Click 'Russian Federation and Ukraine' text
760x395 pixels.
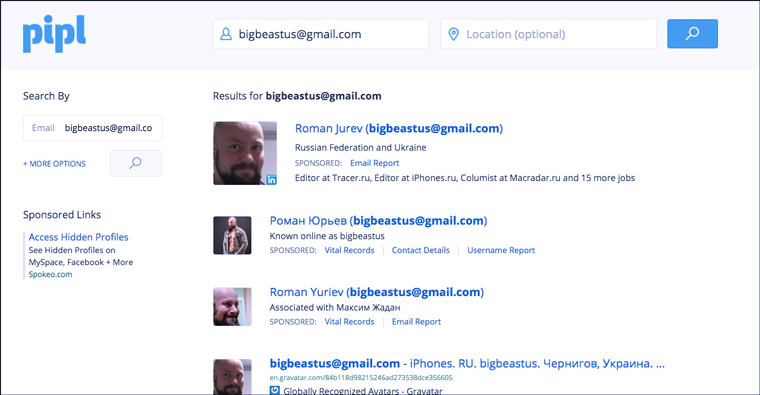coord(361,147)
